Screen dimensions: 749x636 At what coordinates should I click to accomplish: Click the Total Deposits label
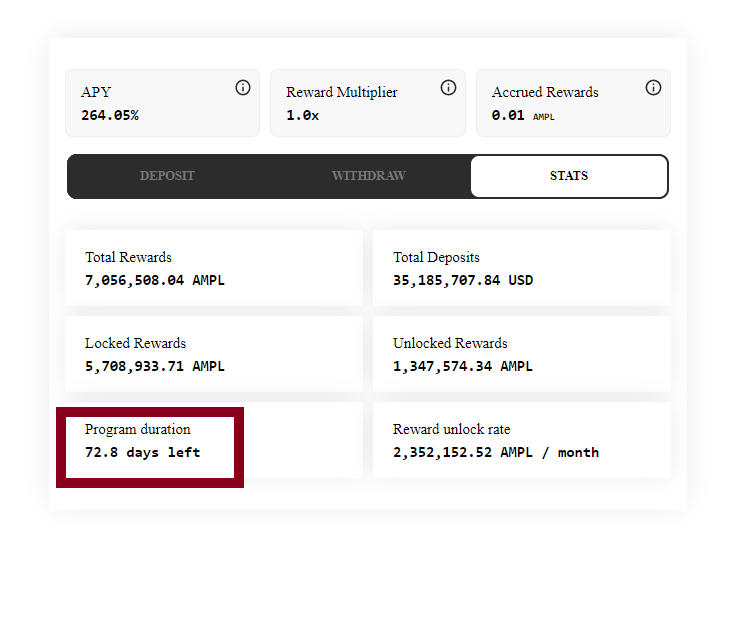436,257
